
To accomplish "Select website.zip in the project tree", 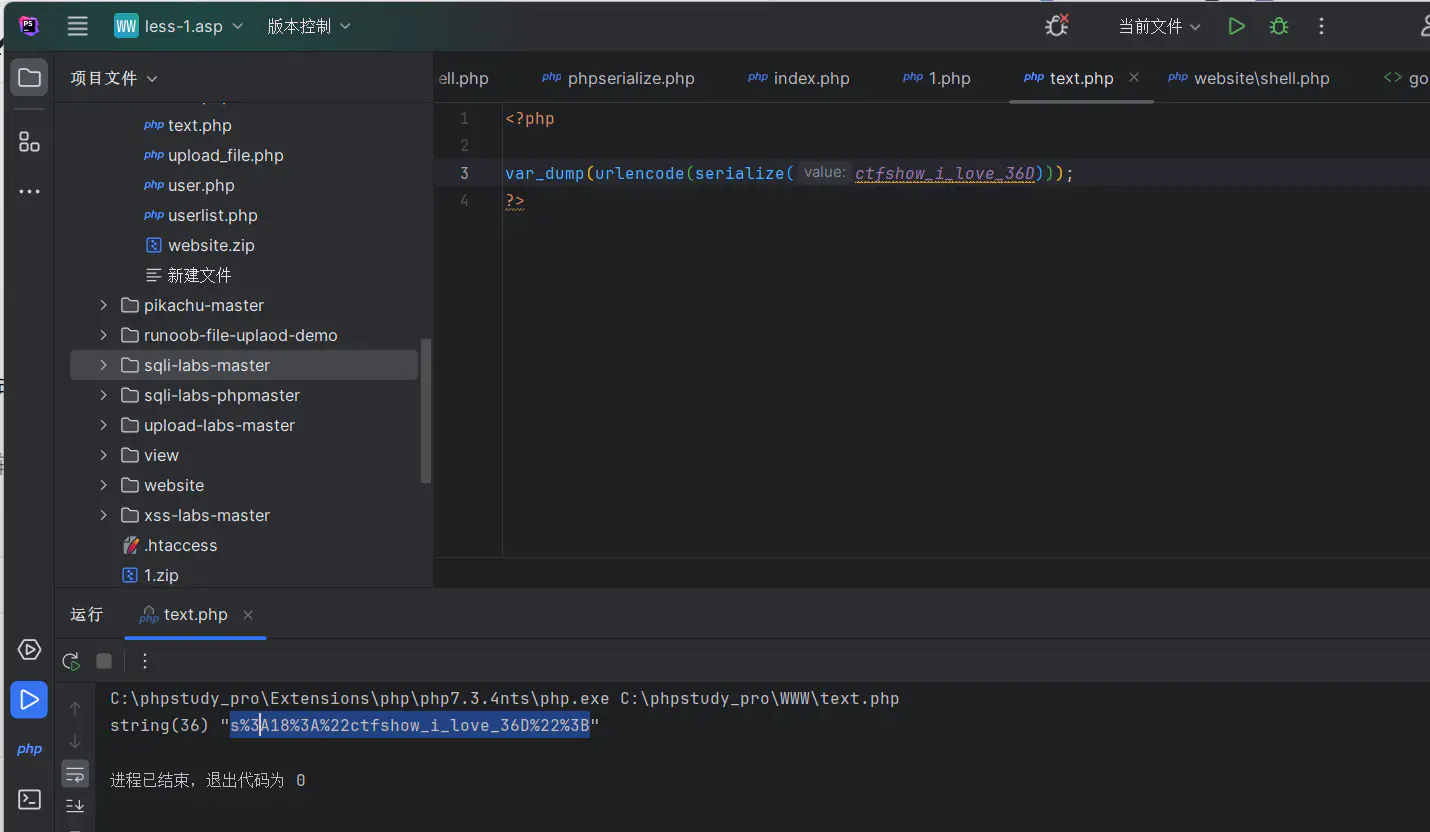I will (x=200, y=245).
